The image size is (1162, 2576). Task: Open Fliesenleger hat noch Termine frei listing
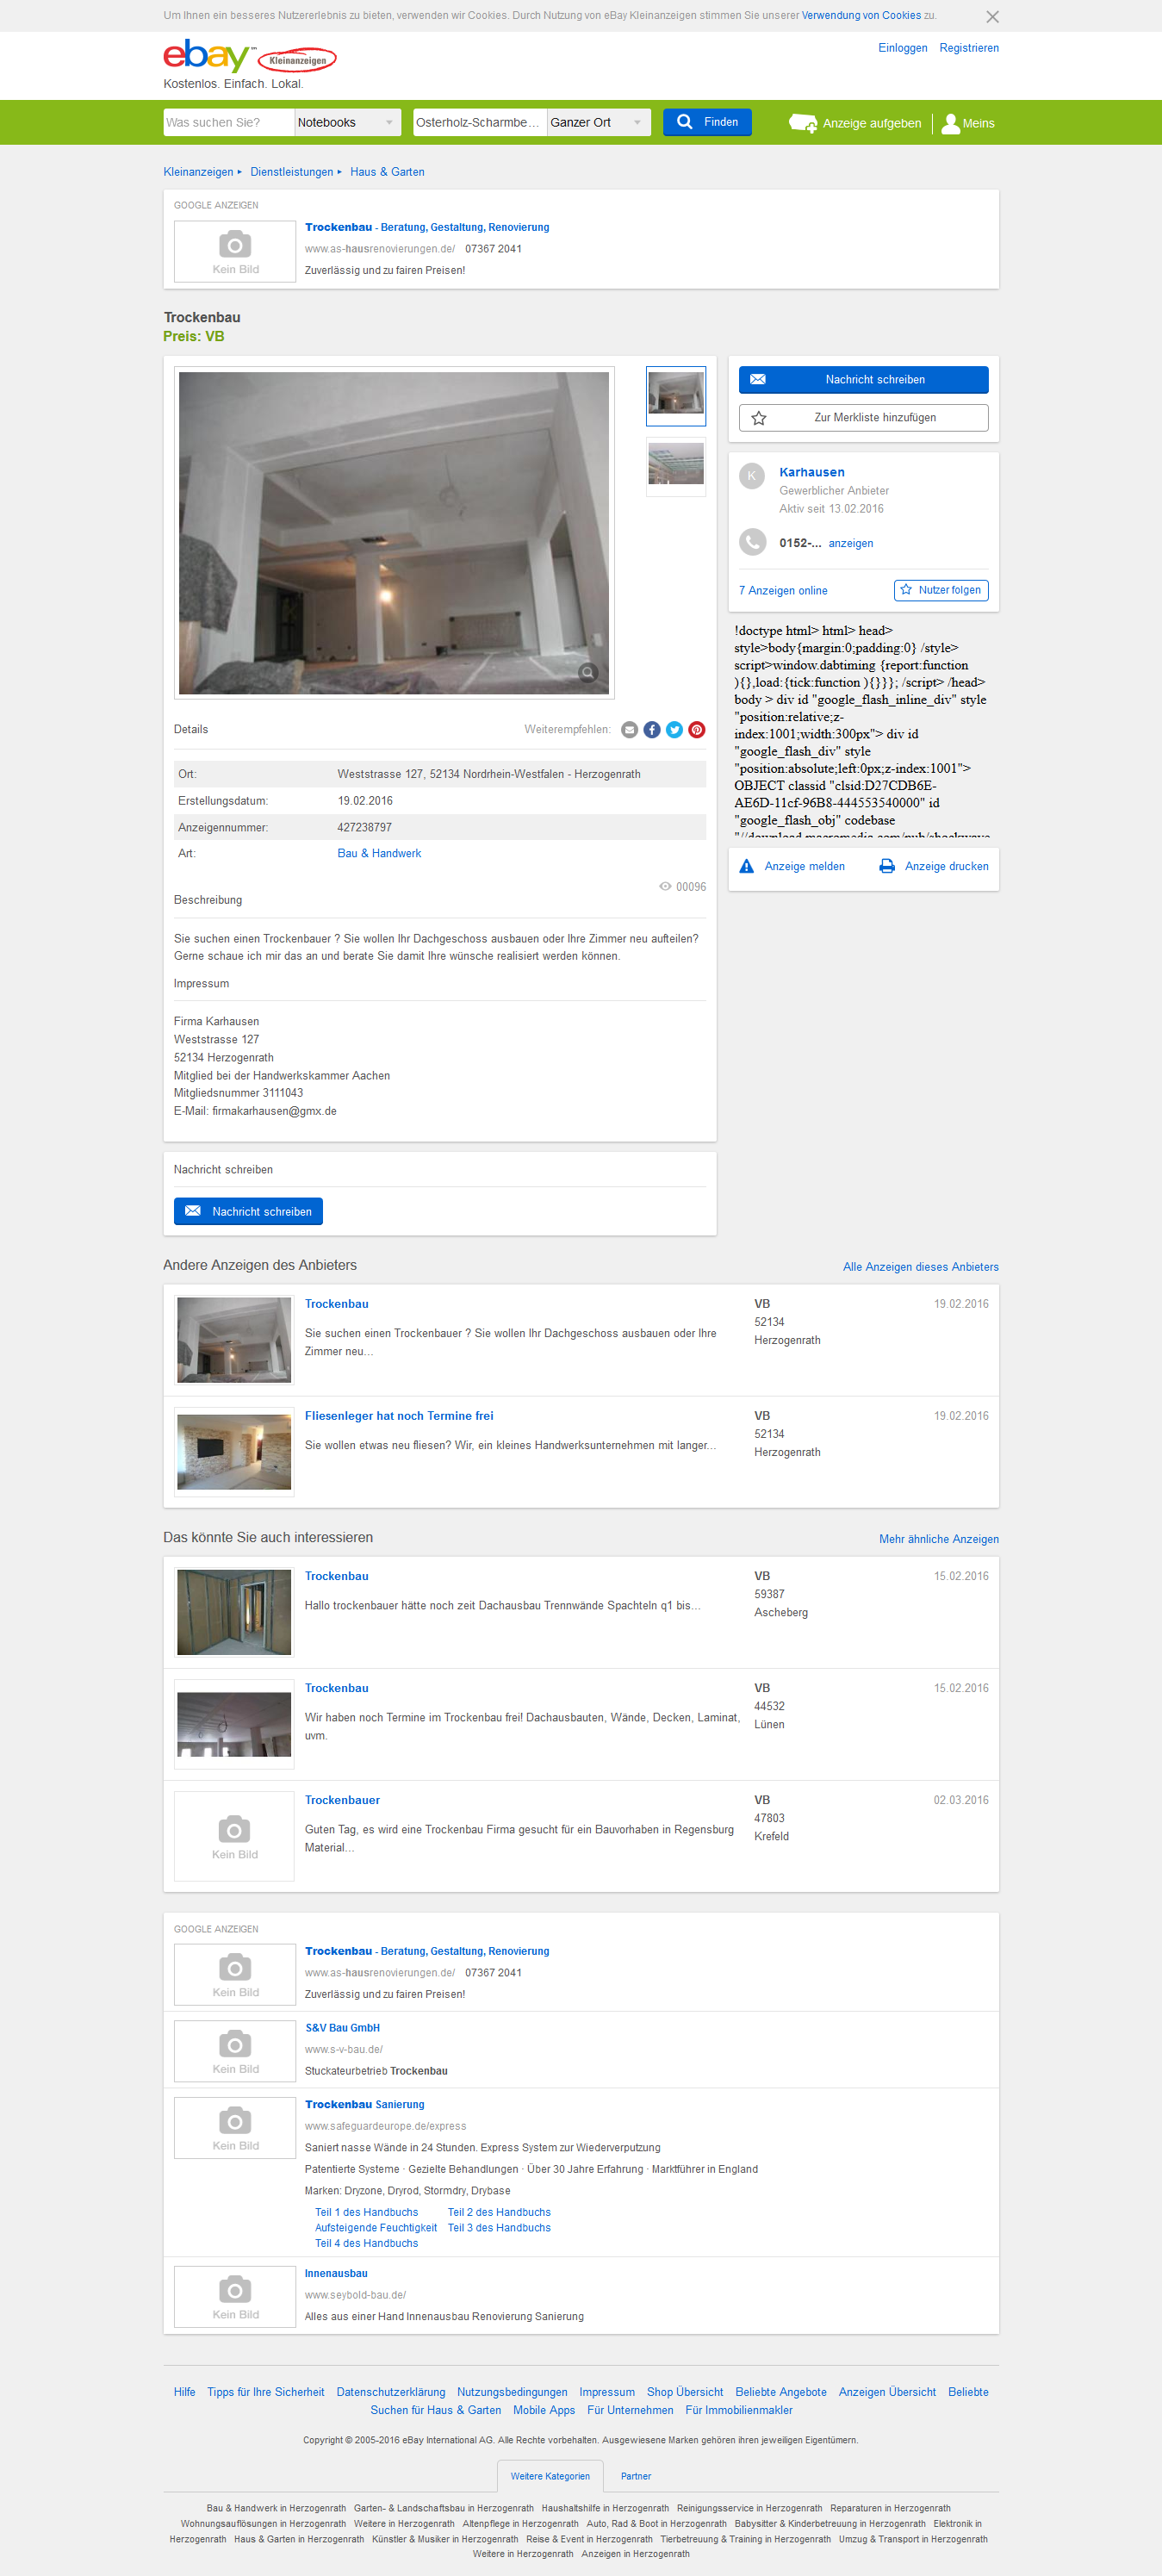coord(398,1415)
